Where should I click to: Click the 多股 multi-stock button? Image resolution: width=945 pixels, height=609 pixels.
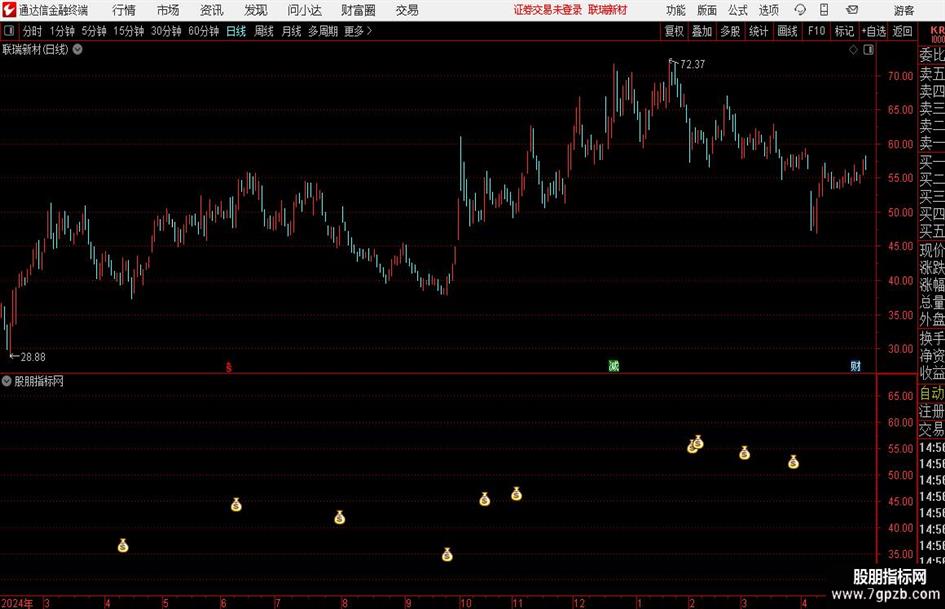pos(730,31)
